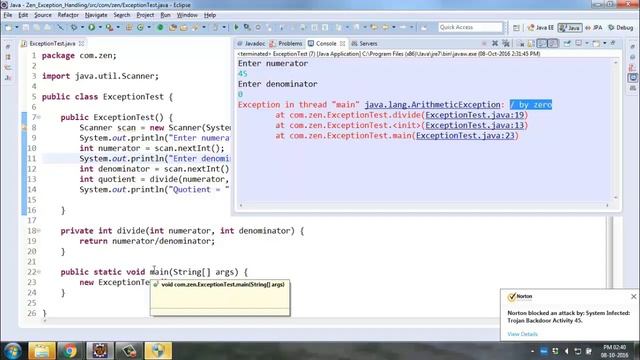Click the console horizontal scrollbar right arrow

click(607, 205)
